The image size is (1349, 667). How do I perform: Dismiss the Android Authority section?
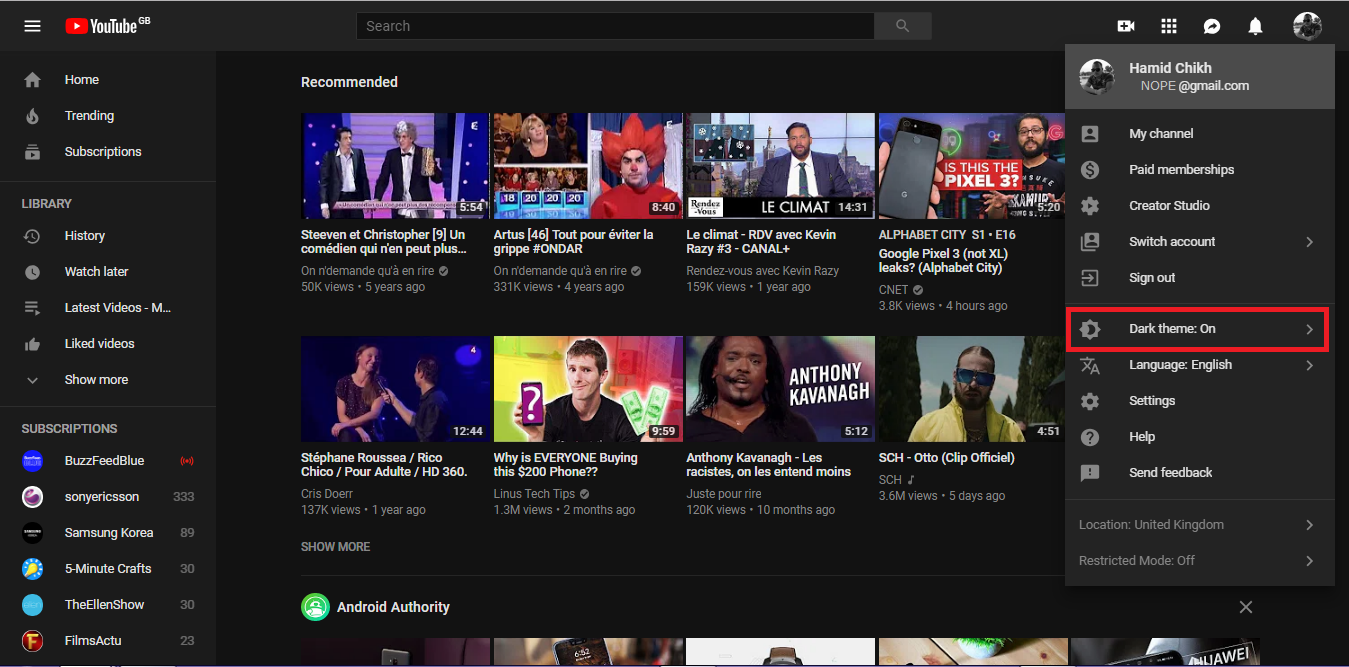(x=1245, y=607)
